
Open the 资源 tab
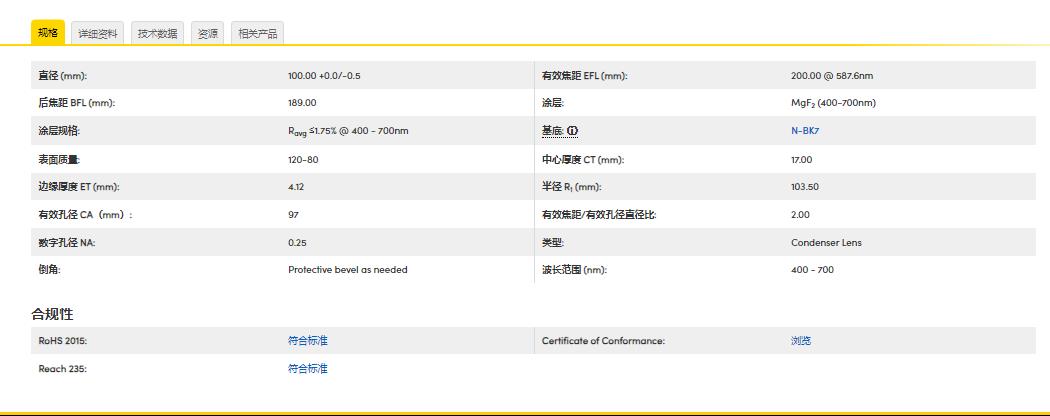click(208, 33)
